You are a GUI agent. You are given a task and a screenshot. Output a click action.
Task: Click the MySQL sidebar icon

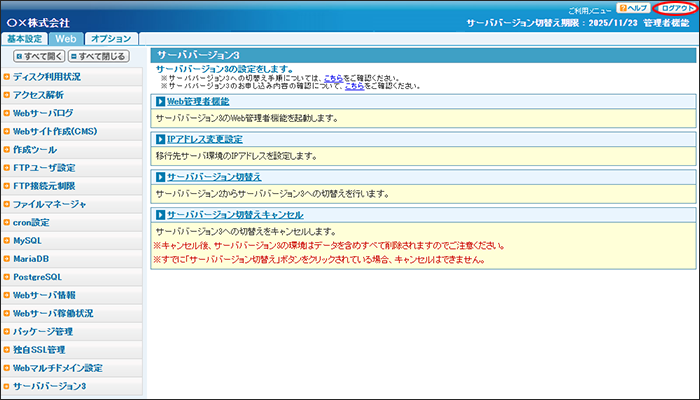pyautogui.click(x=7, y=241)
